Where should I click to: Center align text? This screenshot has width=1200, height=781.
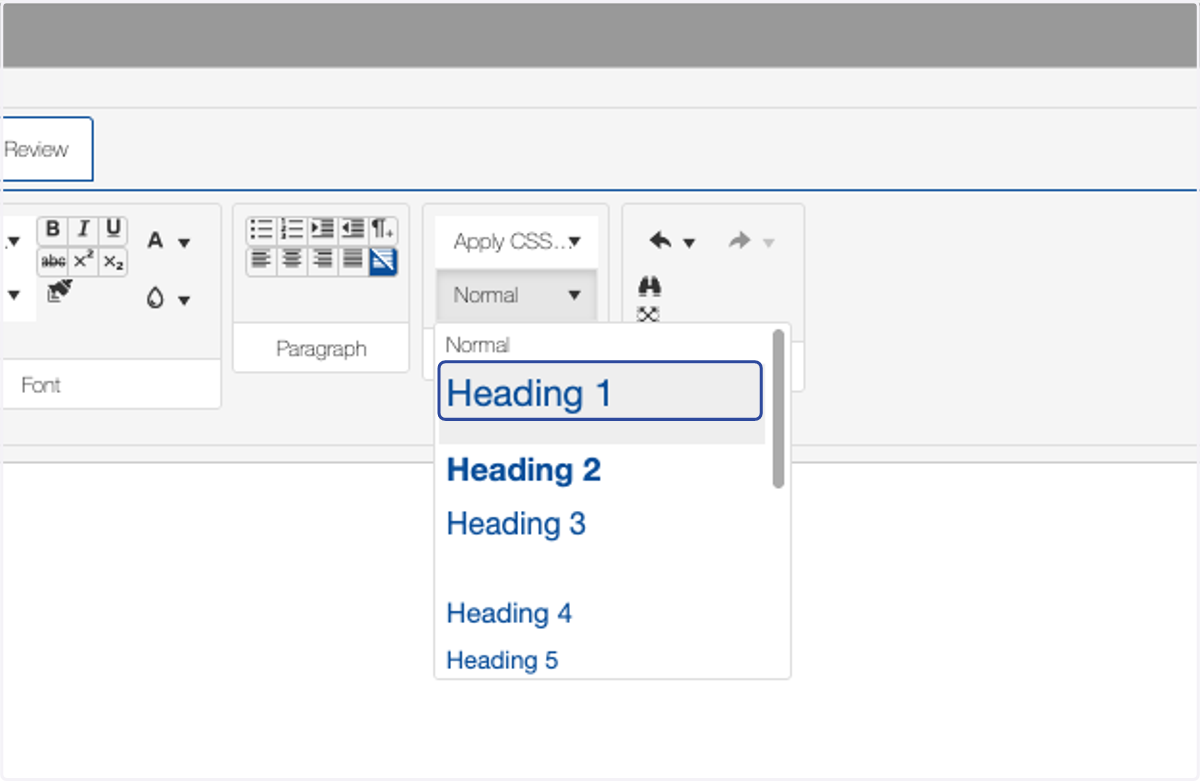[291, 261]
